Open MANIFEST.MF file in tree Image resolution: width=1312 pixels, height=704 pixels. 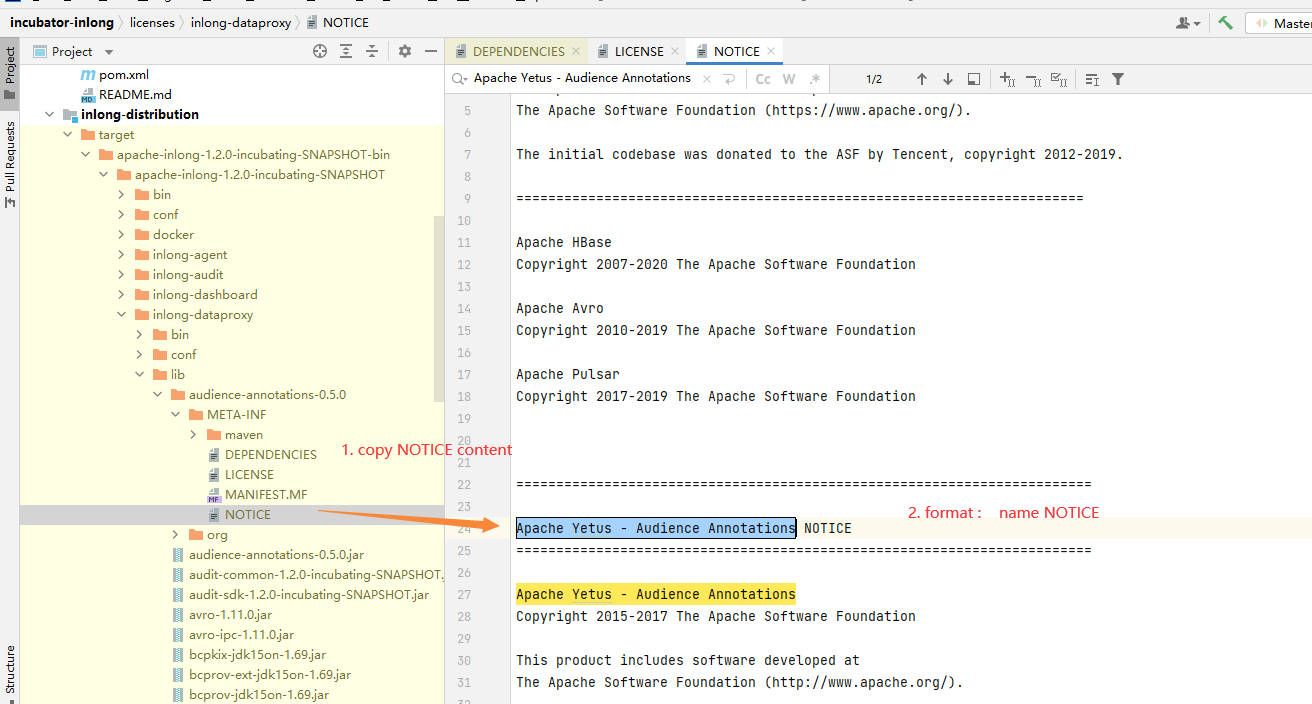tap(266, 495)
